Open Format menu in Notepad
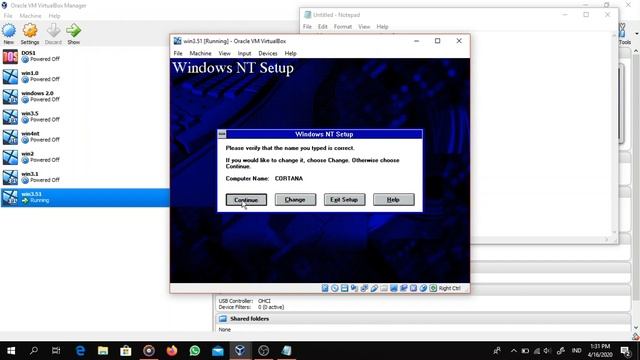 click(343, 27)
